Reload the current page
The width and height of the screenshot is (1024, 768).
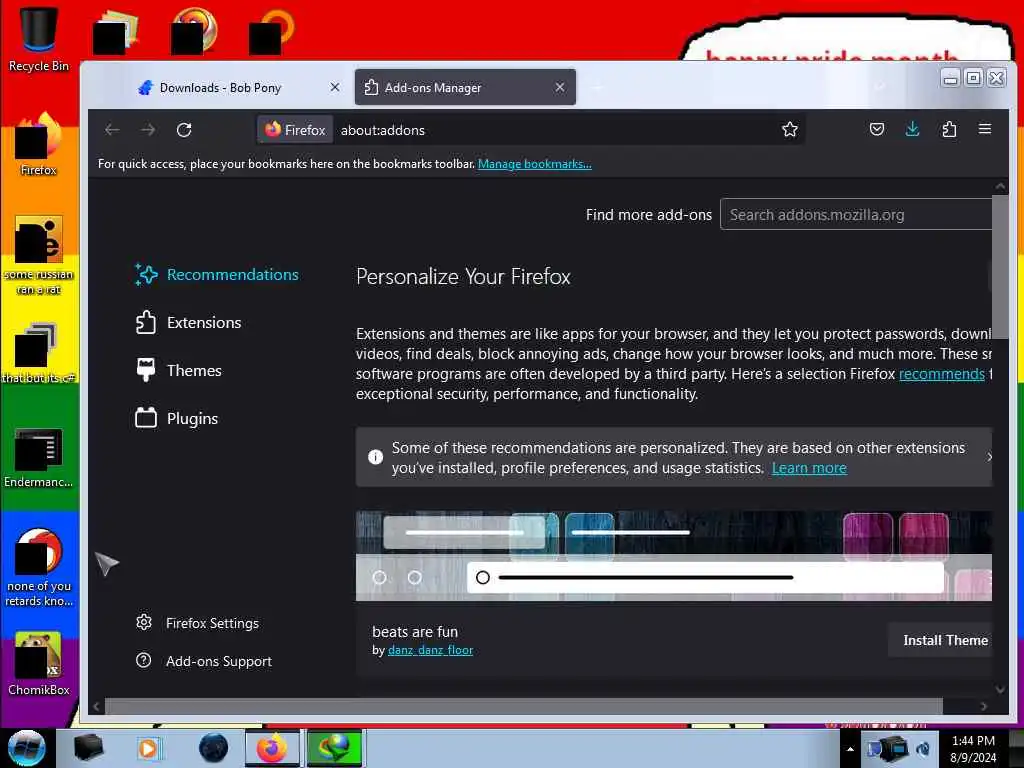[x=184, y=130]
